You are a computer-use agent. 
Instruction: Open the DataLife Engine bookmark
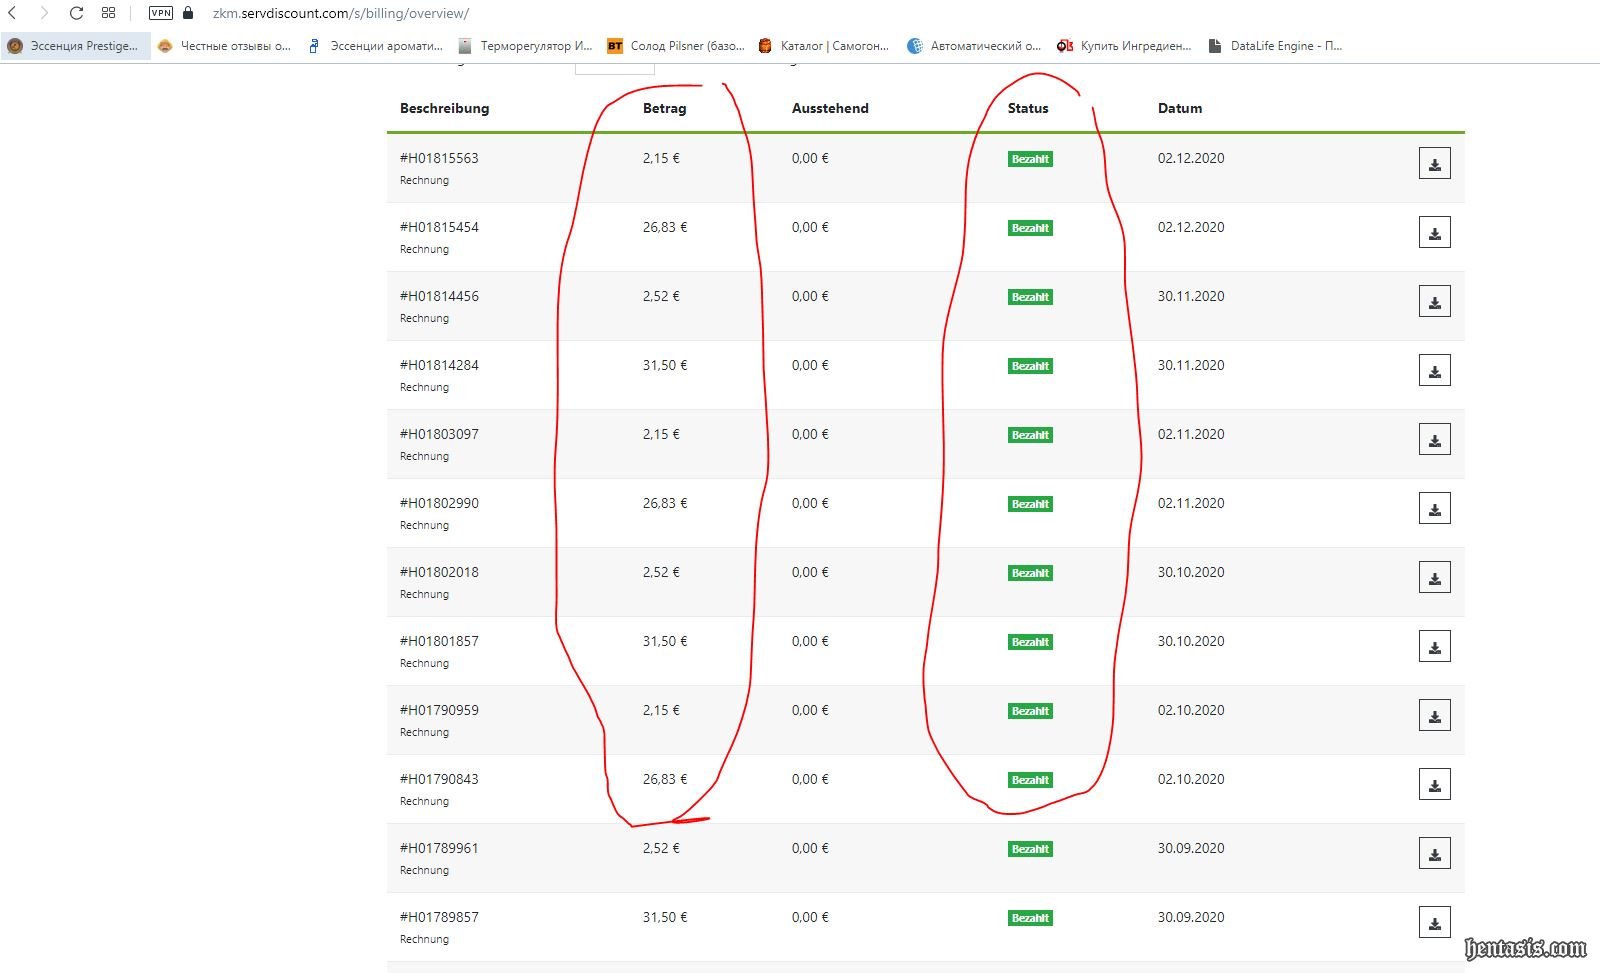click(x=1275, y=46)
